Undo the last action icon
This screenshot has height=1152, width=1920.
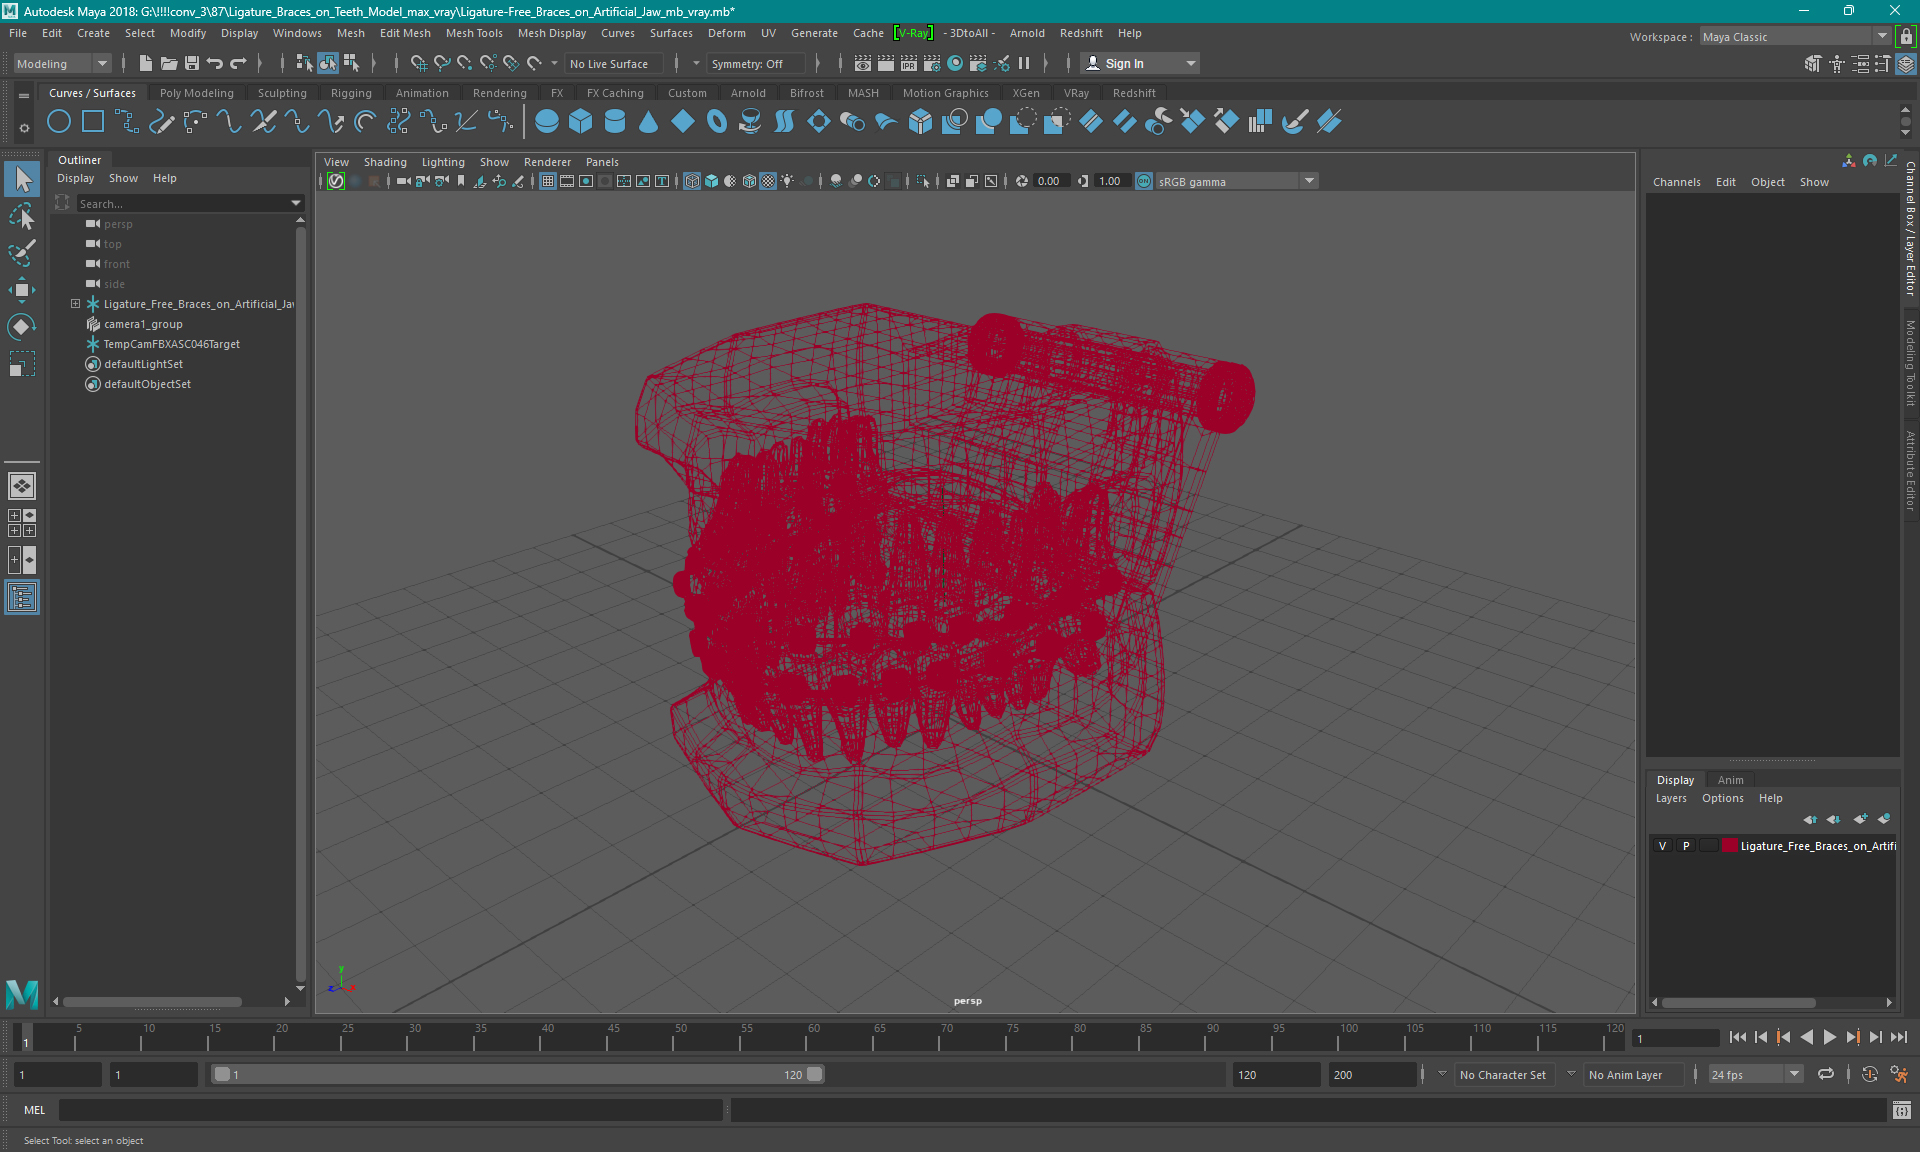(215, 63)
